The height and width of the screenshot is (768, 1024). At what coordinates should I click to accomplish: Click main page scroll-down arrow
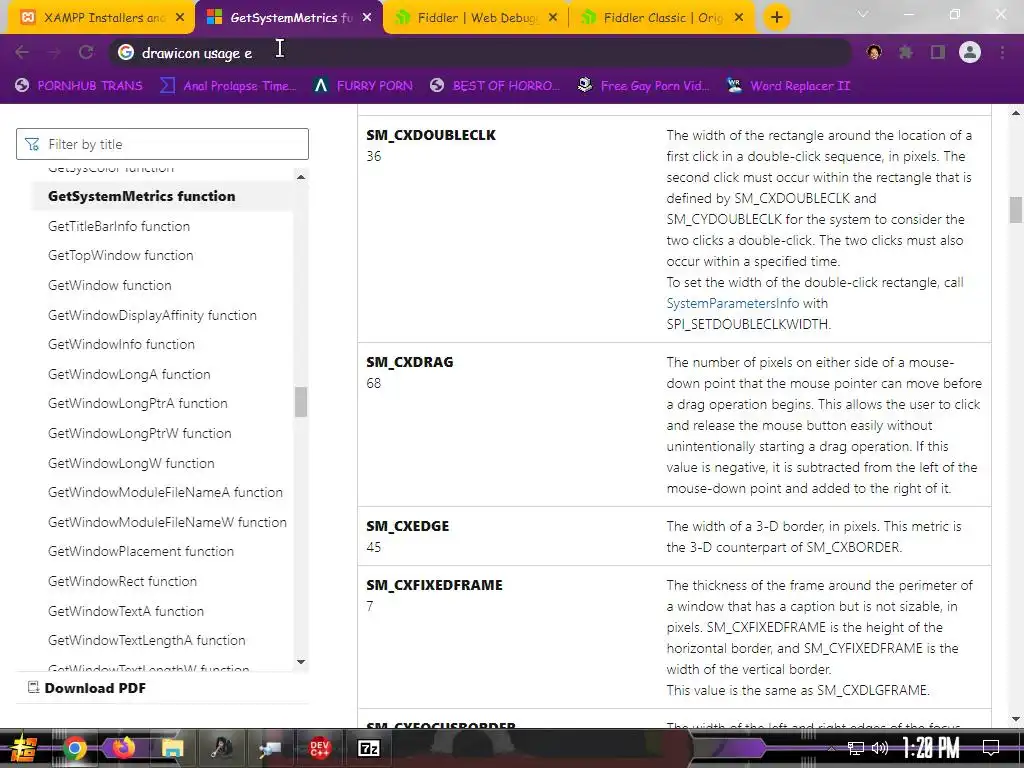[1016, 719]
